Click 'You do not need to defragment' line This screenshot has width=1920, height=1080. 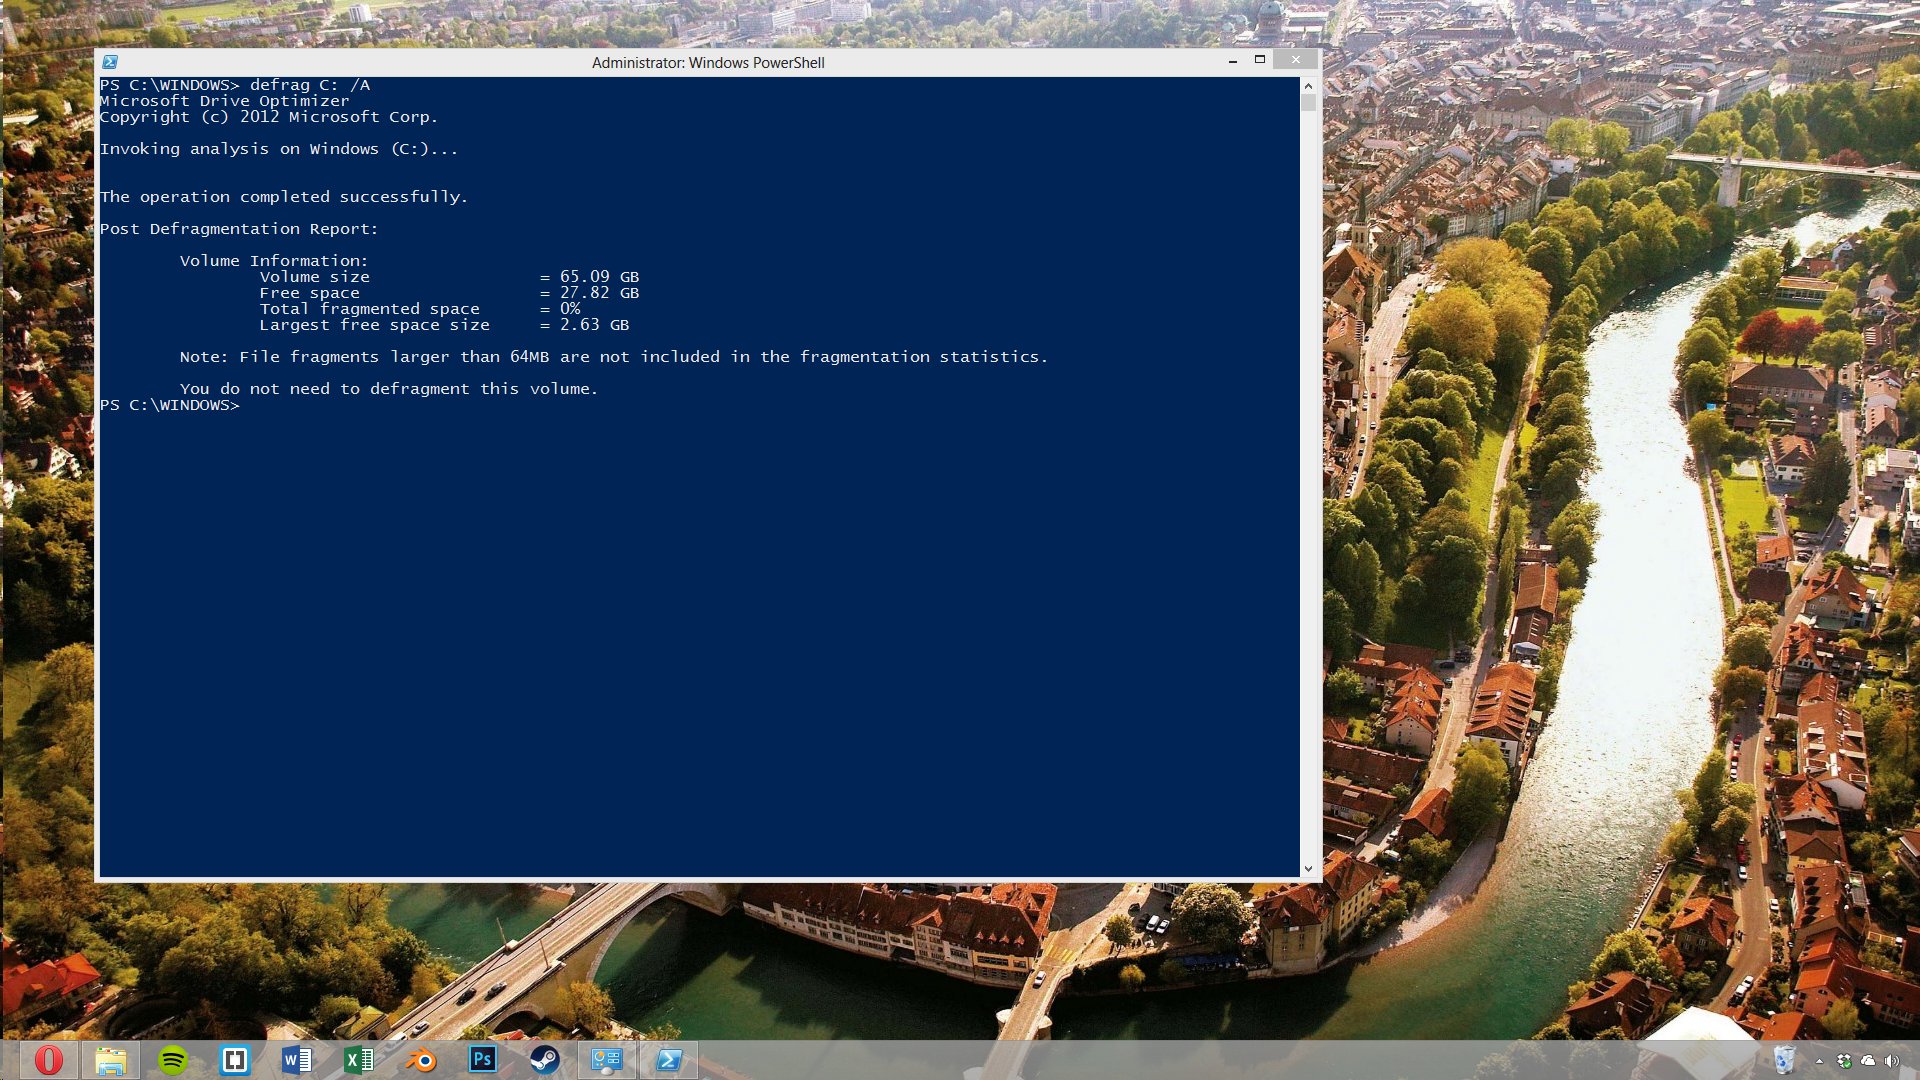(x=389, y=389)
